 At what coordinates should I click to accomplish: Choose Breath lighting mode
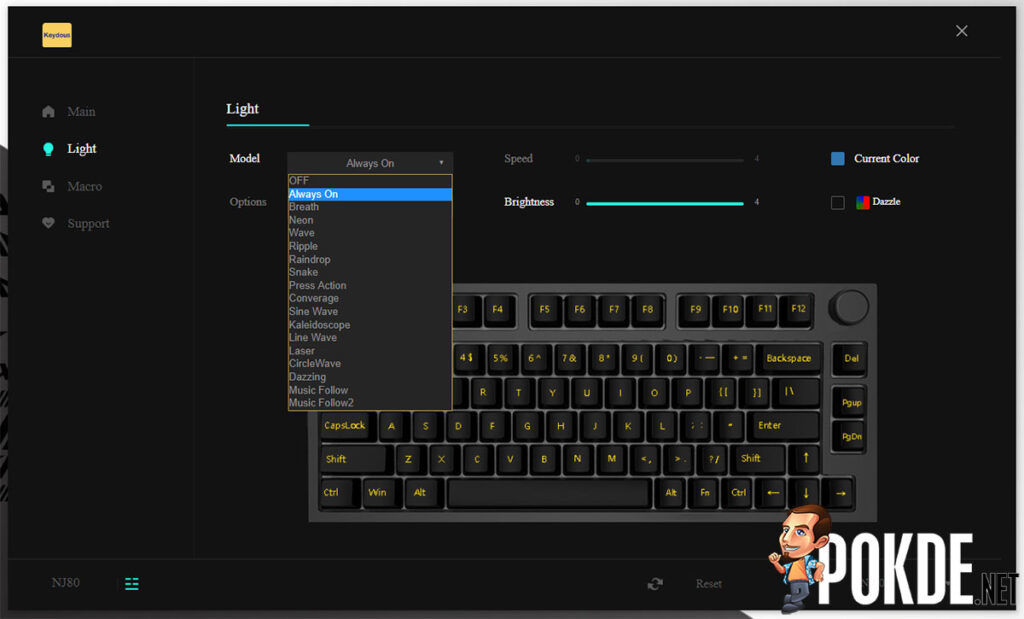370,207
